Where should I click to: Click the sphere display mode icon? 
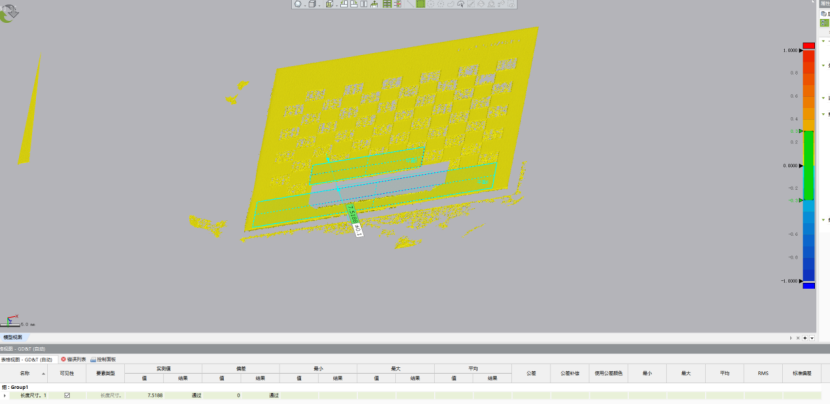click(x=298, y=4)
